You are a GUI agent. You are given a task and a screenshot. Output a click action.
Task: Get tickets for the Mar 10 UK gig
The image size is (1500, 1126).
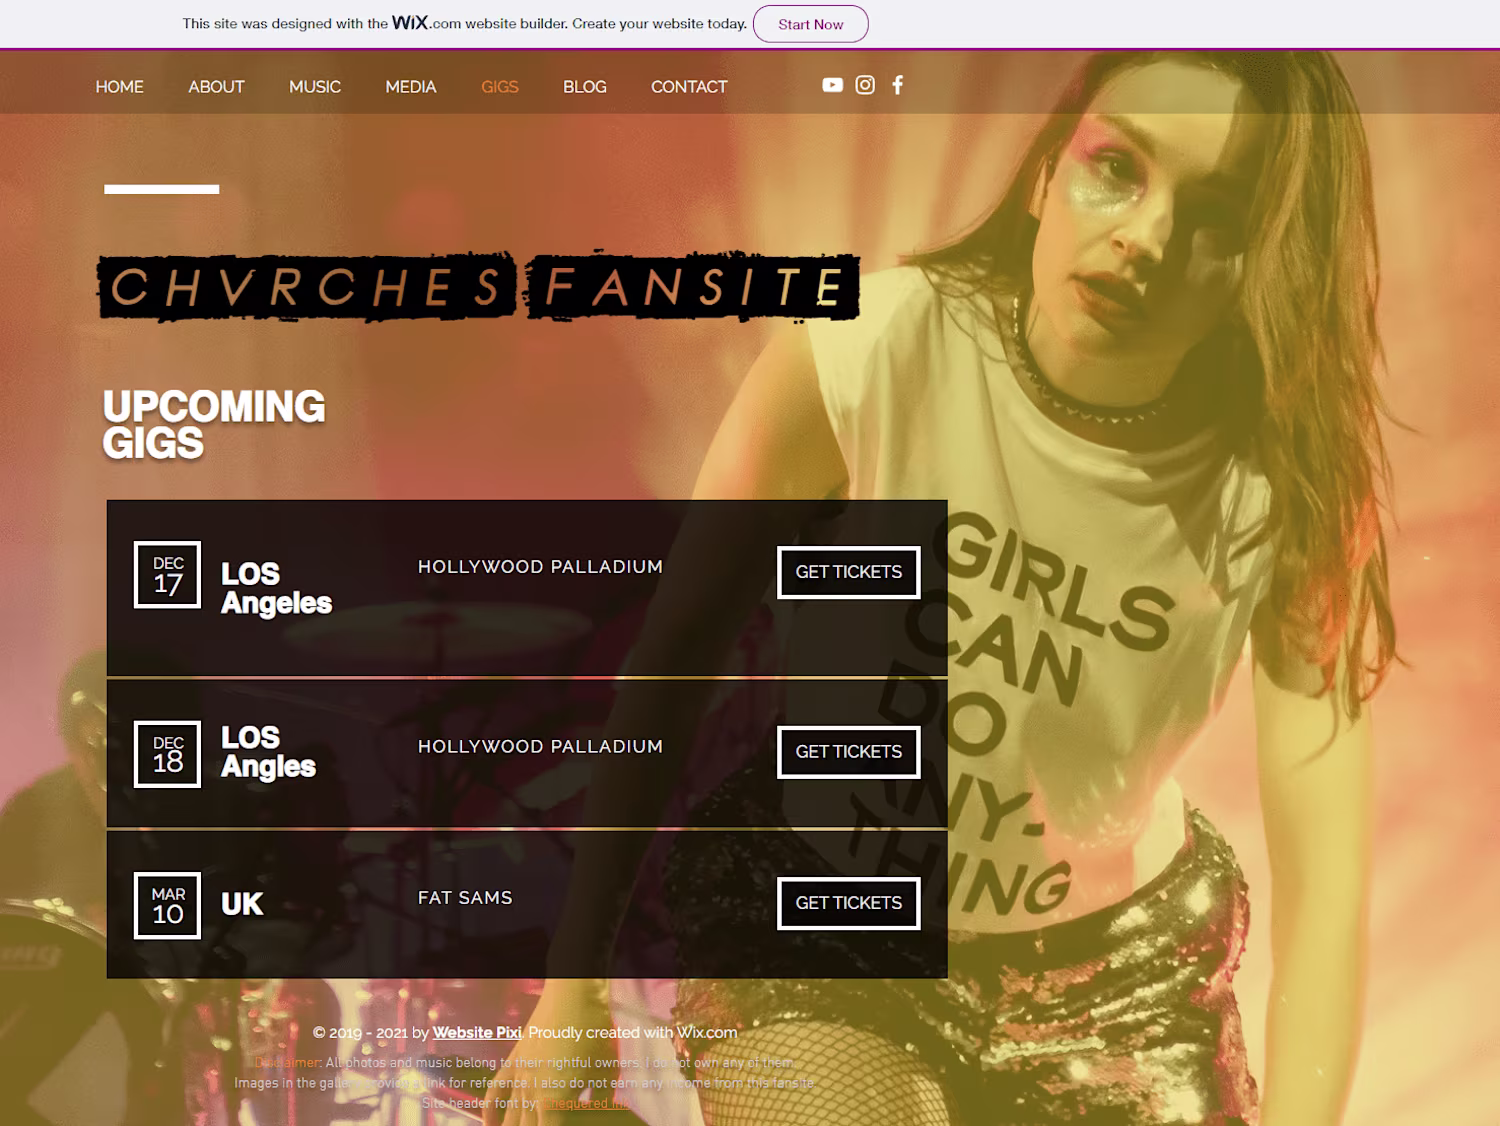[849, 903]
